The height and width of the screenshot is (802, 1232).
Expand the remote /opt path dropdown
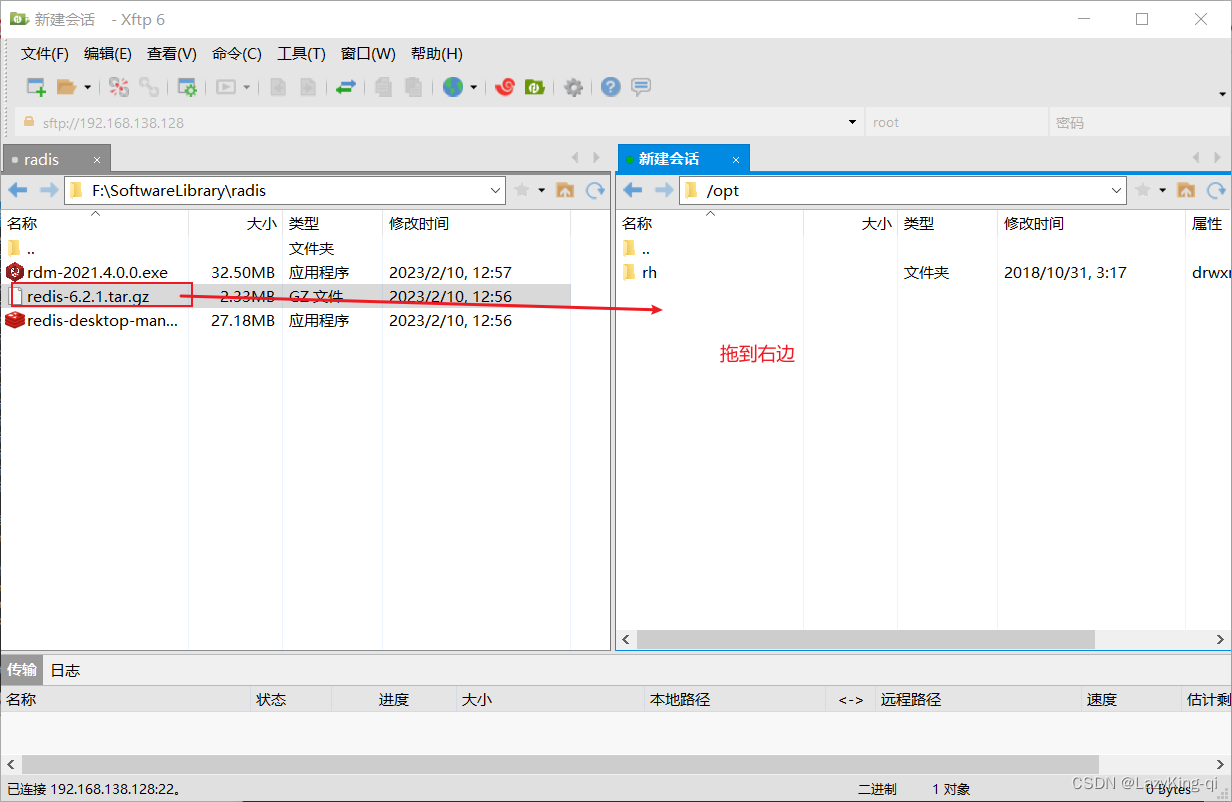pyautogui.click(x=1117, y=190)
